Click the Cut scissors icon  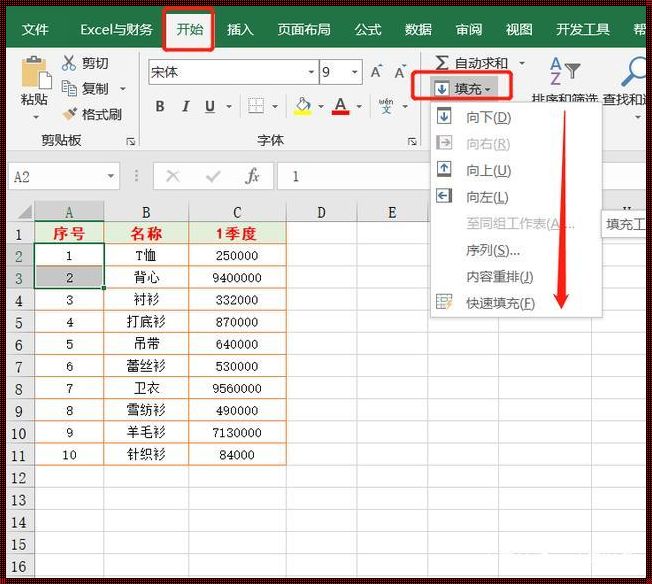coord(69,63)
